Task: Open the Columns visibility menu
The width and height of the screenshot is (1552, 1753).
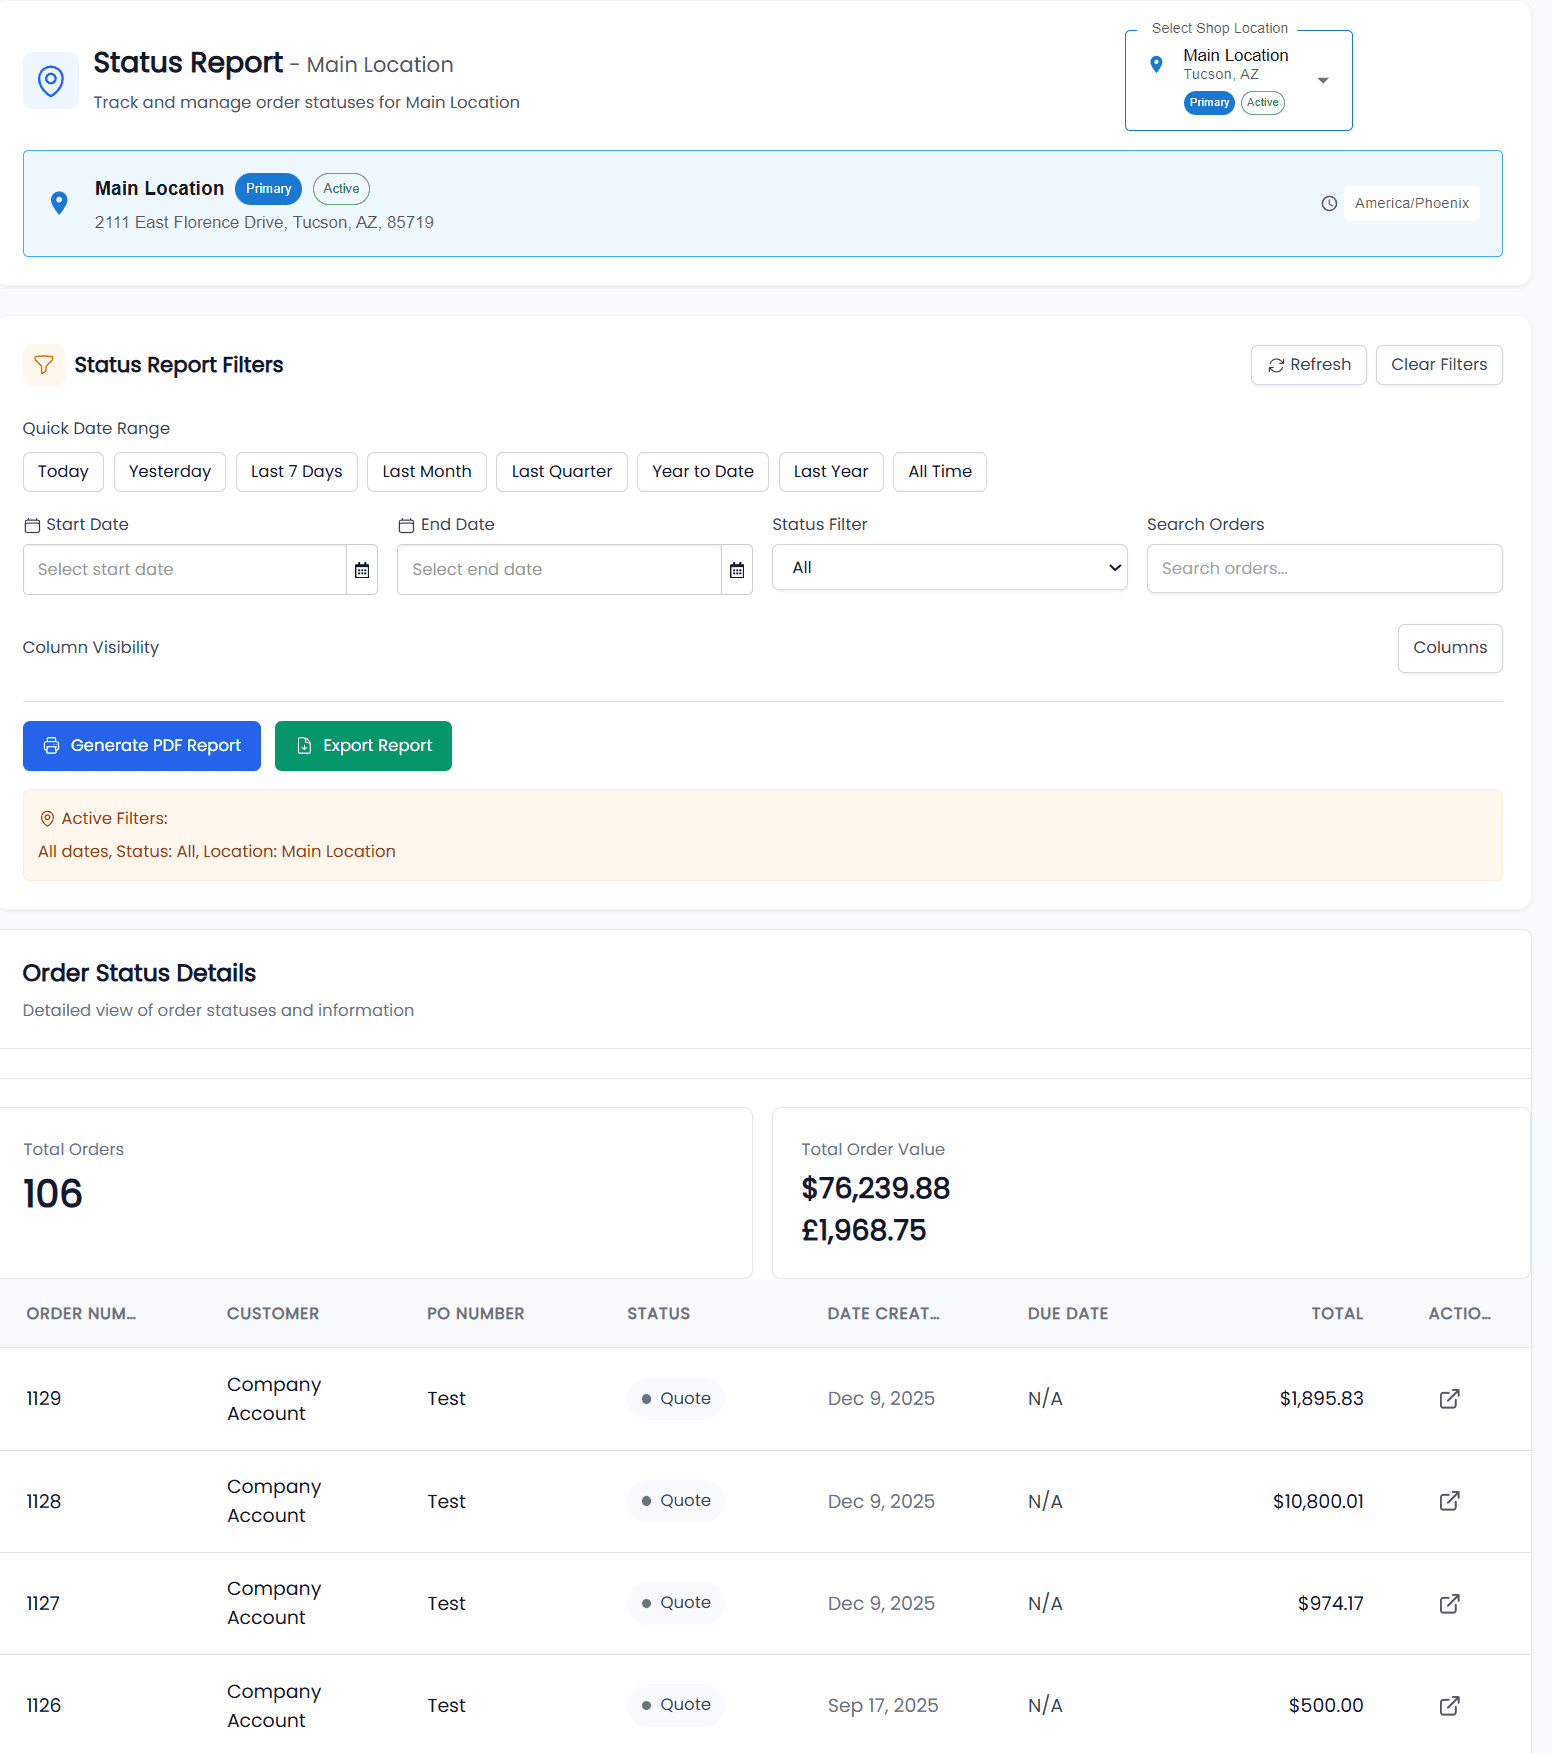Action: [1449, 648]
